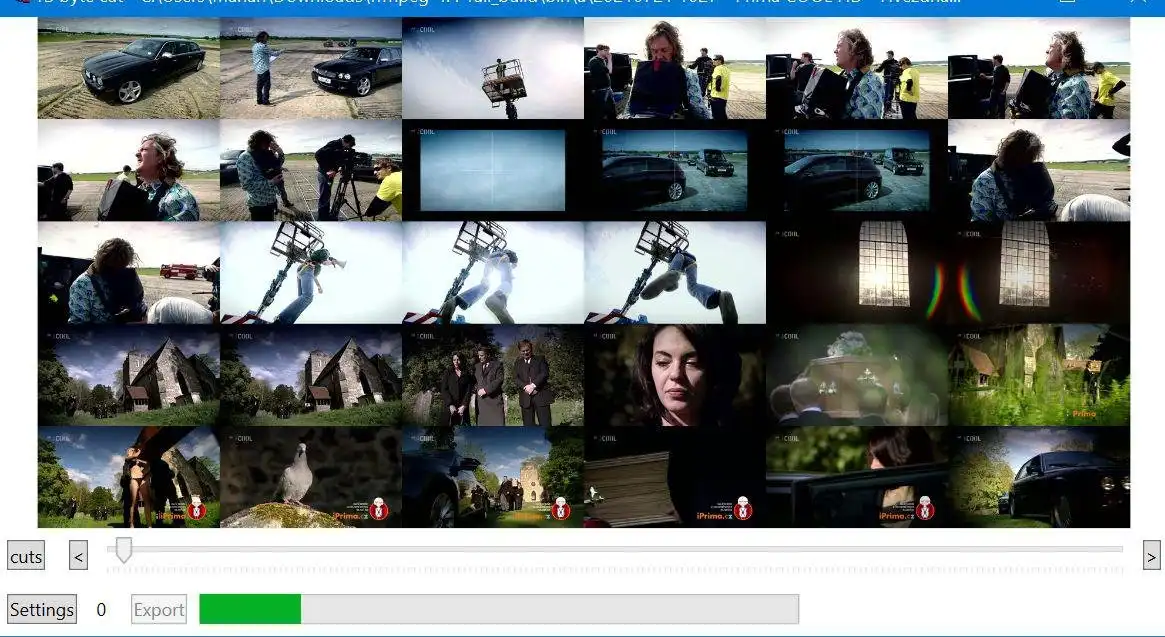Image resolution: width=1165 pixels, height=637 pixels.
Task: Select thumbnail of camera tripod operator
Action: [311, 170]
